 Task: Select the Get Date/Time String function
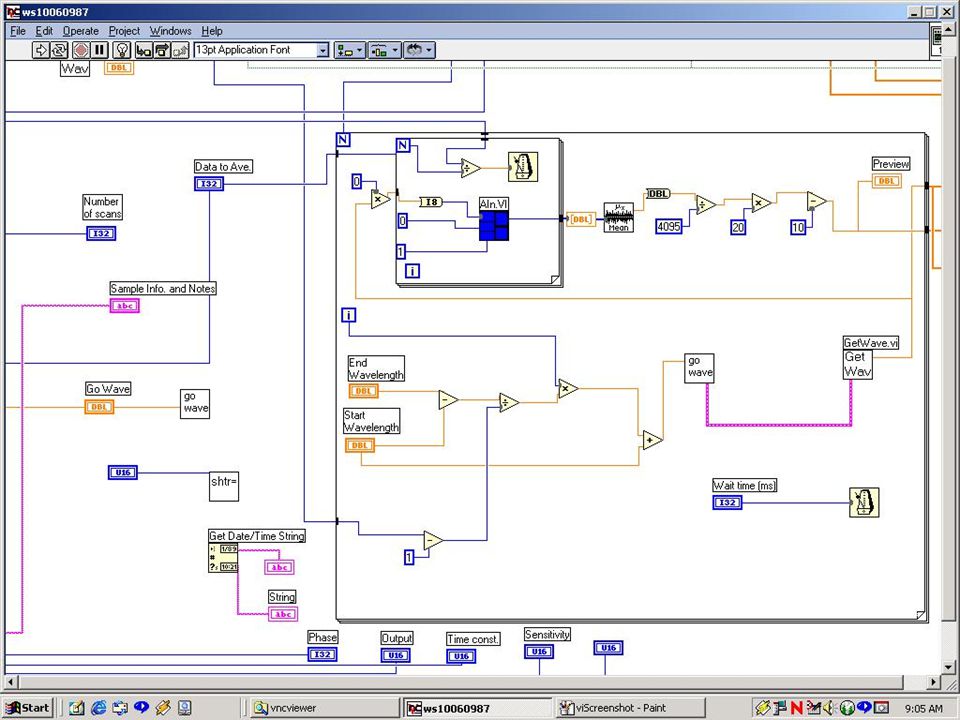pos(223,558)
